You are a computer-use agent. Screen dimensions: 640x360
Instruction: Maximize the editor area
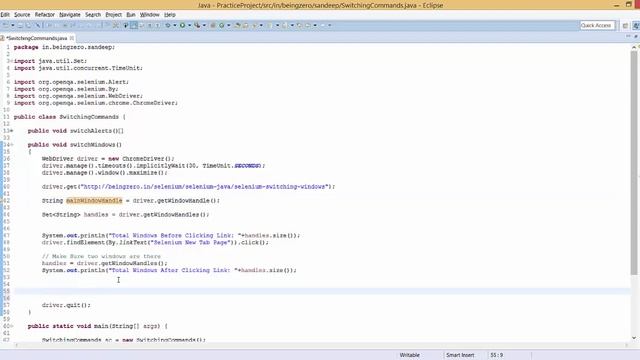(x=636, y=37)
